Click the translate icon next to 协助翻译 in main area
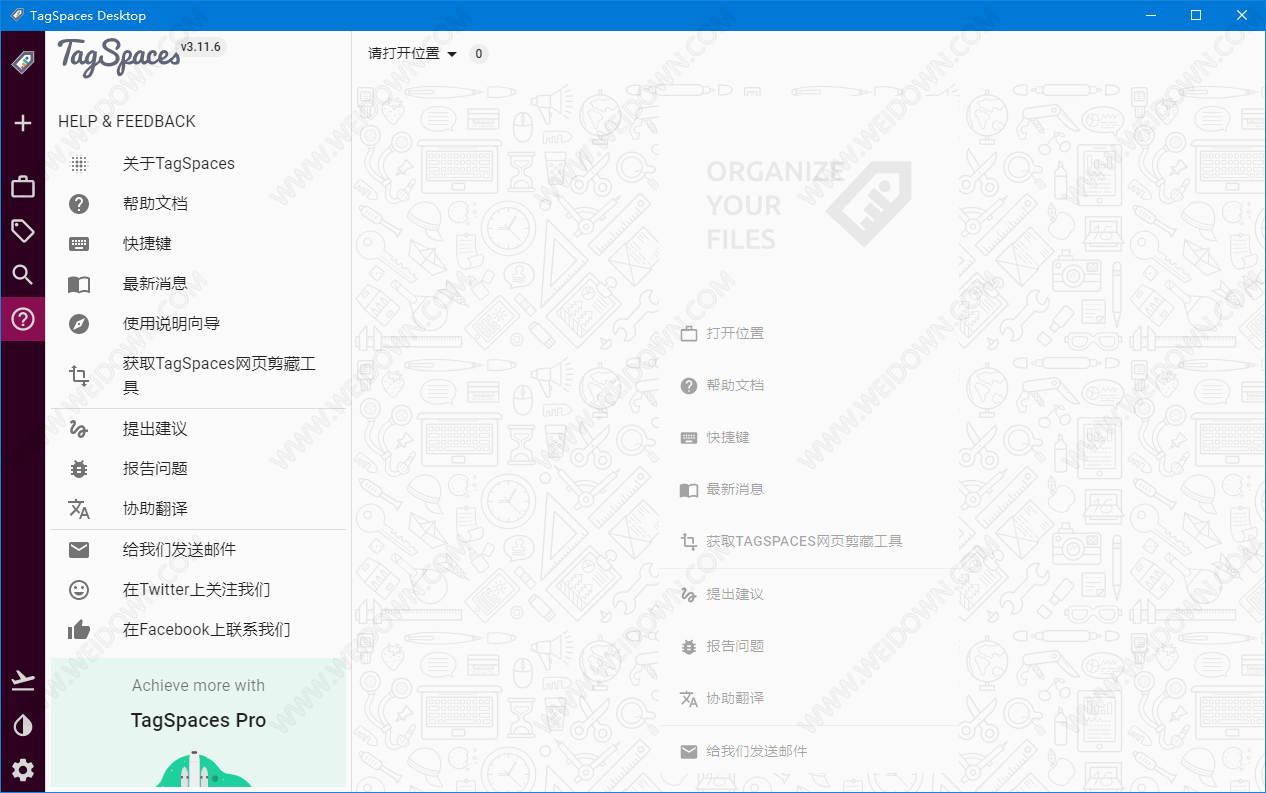The width and height of the screenshot is (1266, 793). 689,699
